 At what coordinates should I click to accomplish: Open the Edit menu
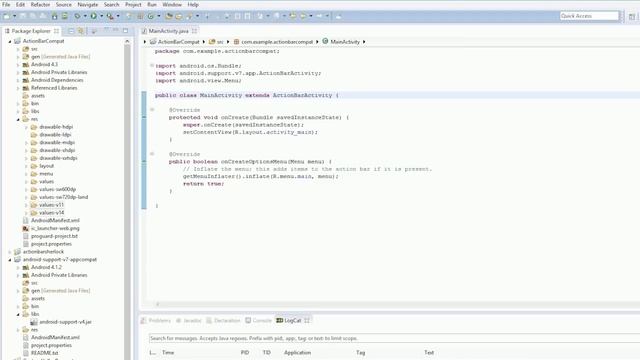[x=20, y=4]
